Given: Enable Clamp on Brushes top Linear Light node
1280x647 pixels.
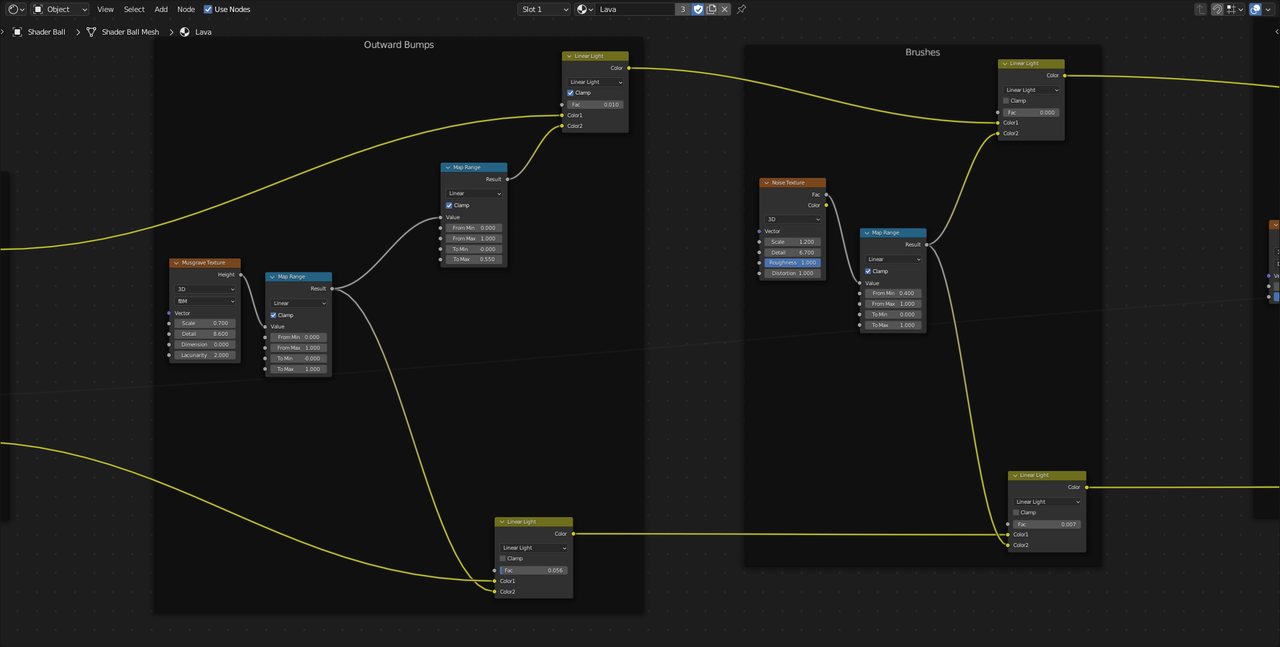Looking at the screenshot, I should pos(1007,101).
